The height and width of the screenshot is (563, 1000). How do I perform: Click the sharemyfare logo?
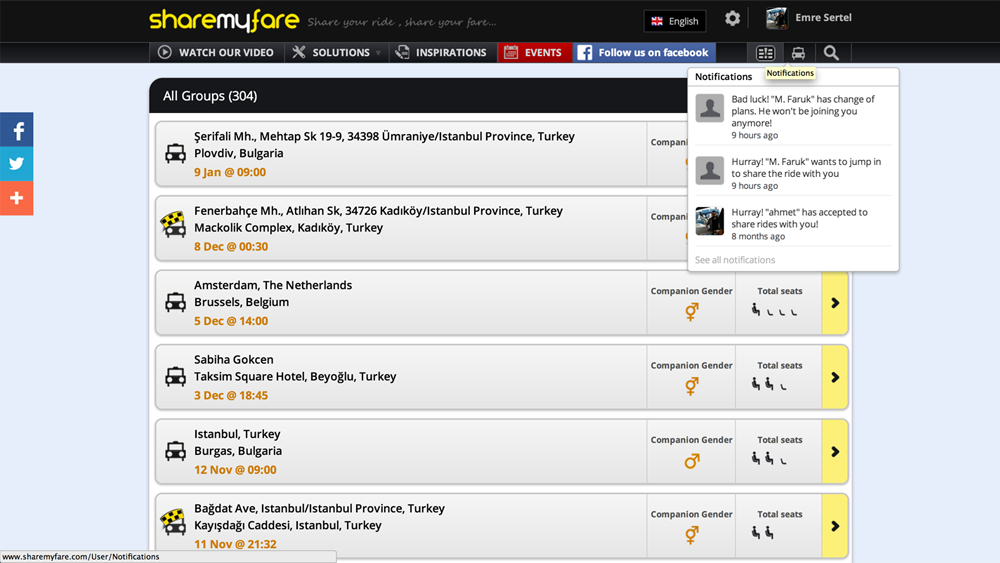click(224, 21)
